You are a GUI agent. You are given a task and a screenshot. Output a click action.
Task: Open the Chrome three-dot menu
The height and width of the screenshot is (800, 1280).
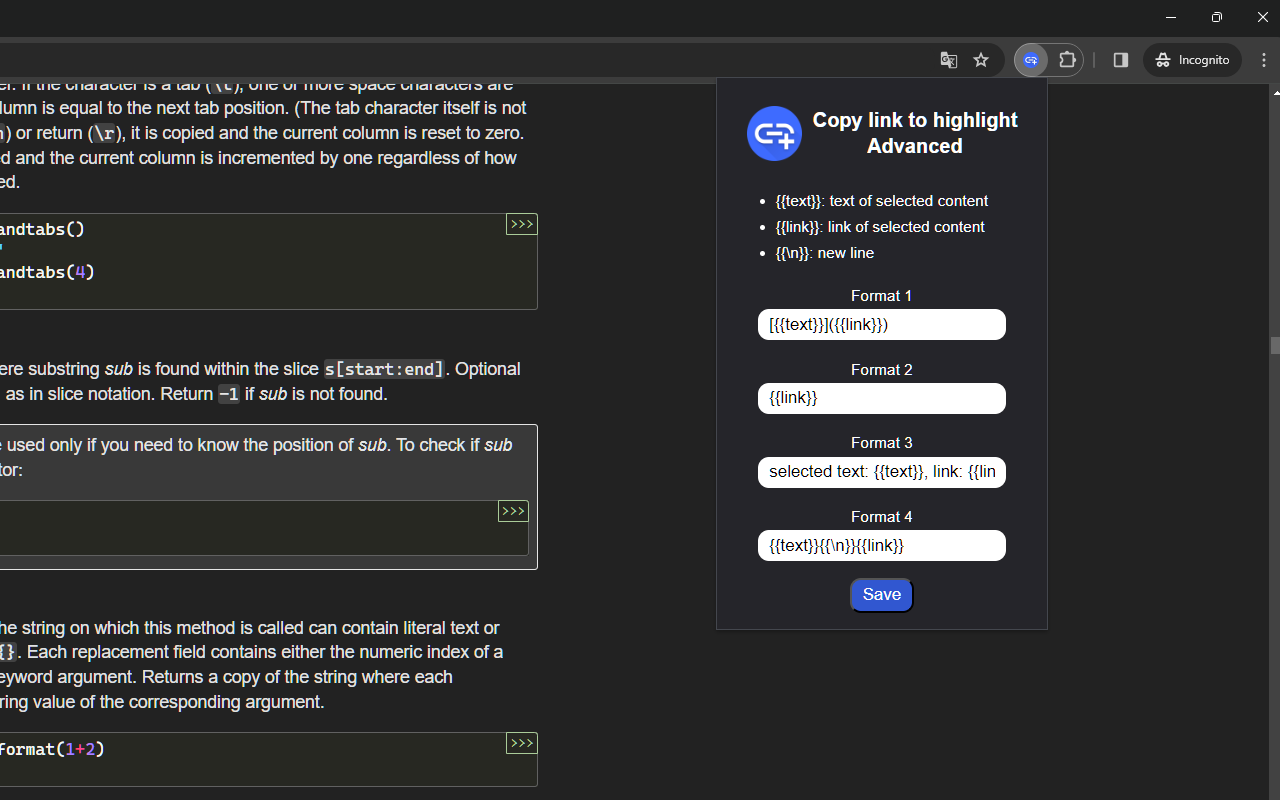[x=1264, y=60]
